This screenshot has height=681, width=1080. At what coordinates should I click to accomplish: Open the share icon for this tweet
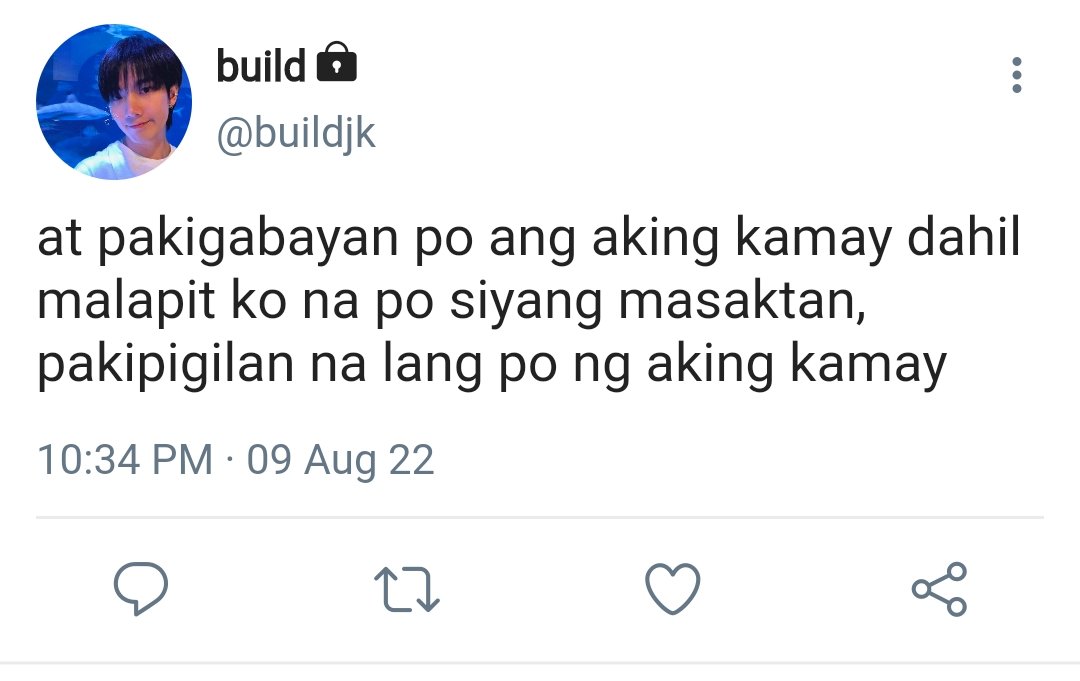(x=939, y=589)
